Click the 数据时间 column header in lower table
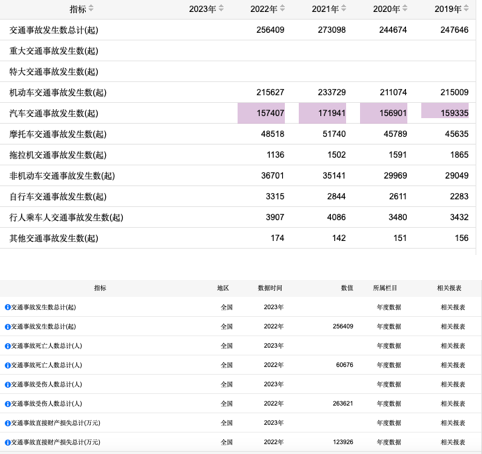482x454 pixels. pyautogui.click(x=270, y=288)
